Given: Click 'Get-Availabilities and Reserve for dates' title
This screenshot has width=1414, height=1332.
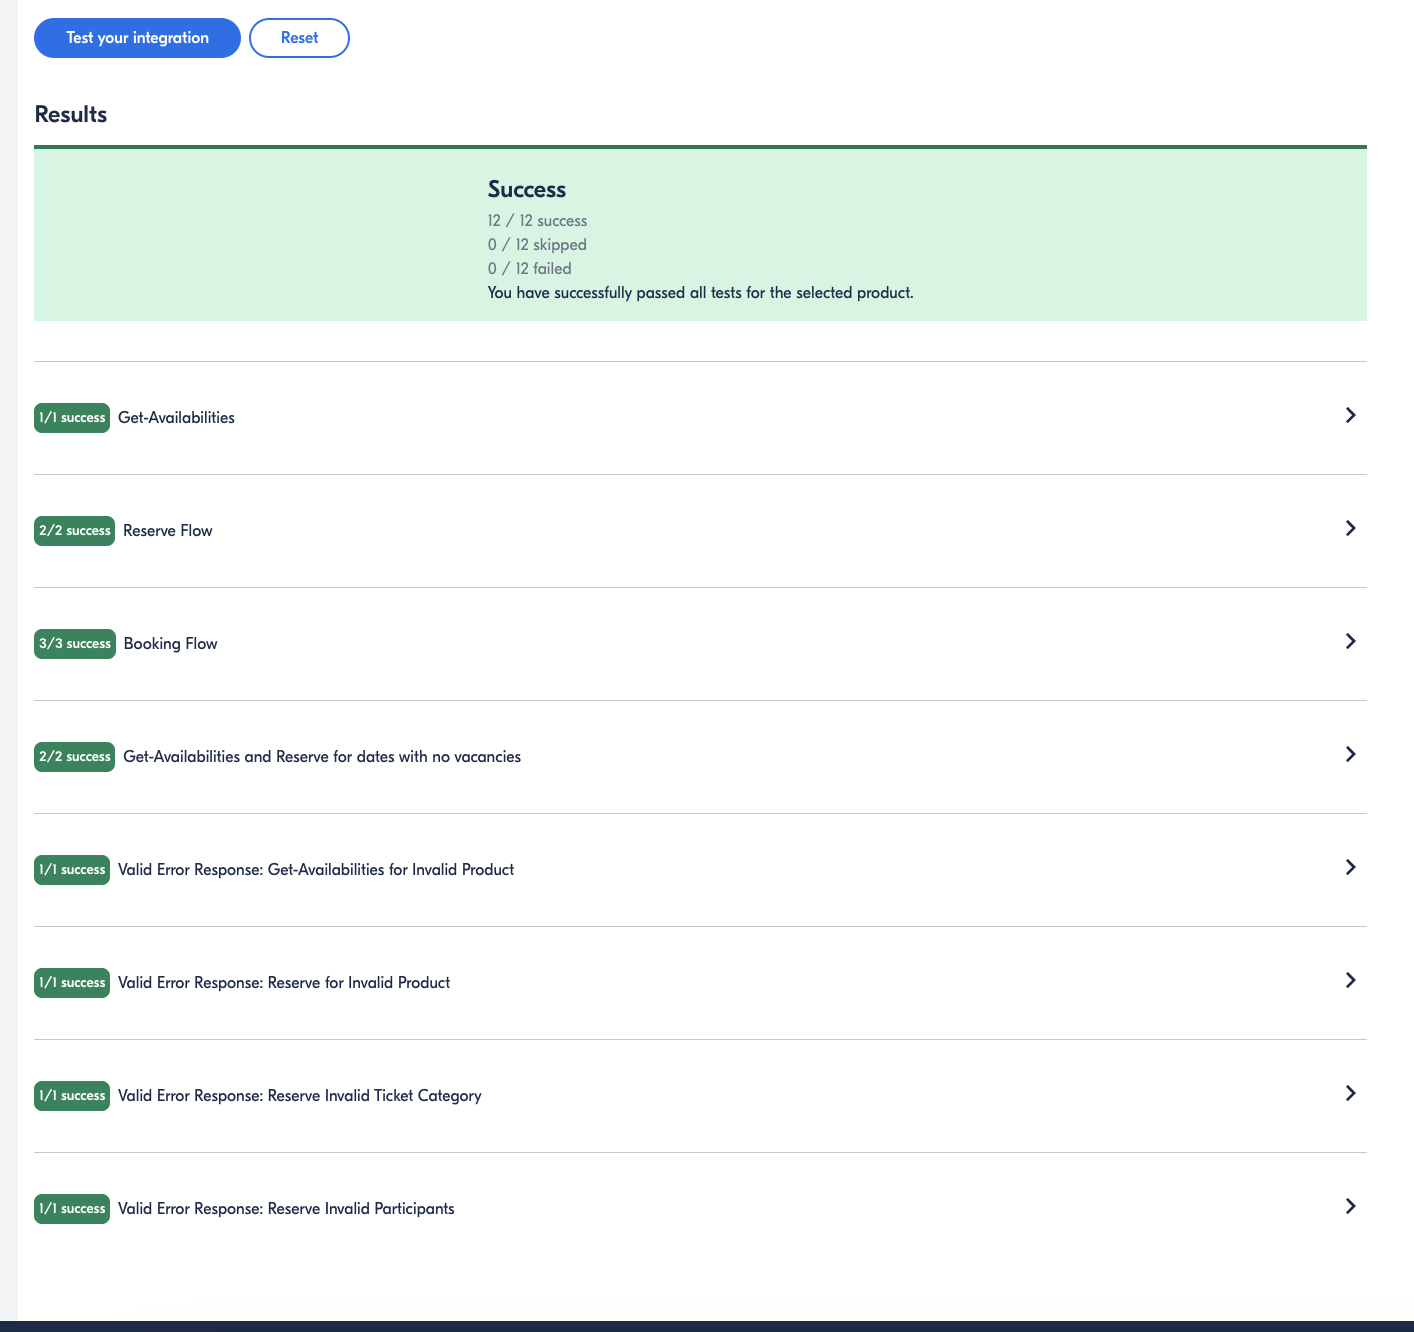Looking at the screenshot, I should (x=321, y=757).
